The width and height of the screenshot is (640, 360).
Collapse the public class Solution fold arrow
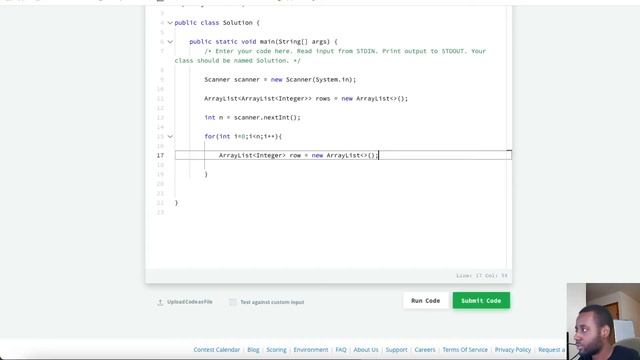click(170, 23)
